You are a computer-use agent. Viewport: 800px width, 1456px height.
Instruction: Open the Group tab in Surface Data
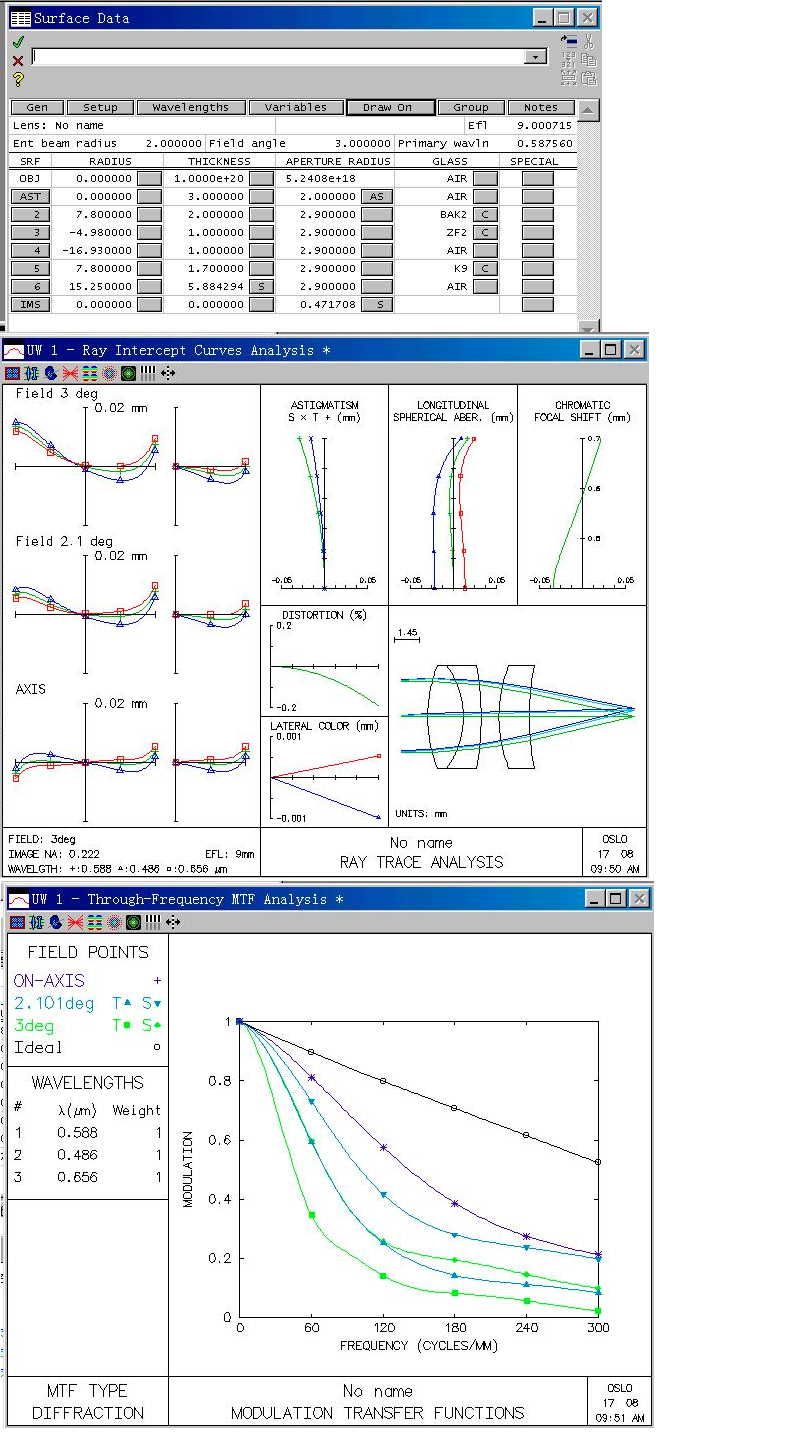click(471, 107)
